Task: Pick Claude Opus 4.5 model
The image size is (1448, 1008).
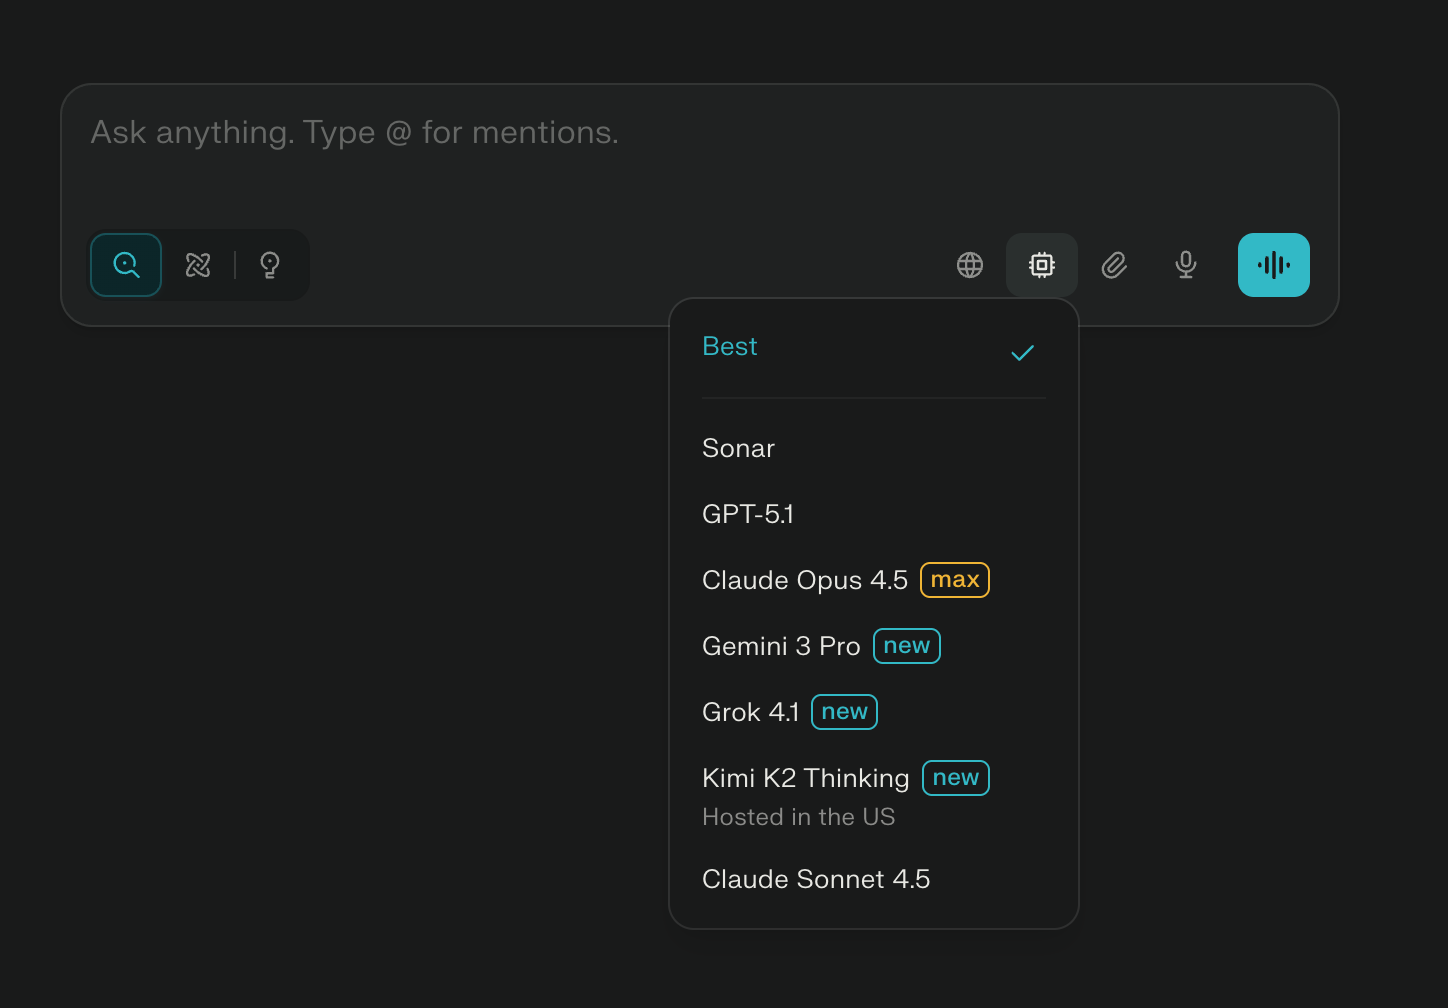Action: click(874, 580)
